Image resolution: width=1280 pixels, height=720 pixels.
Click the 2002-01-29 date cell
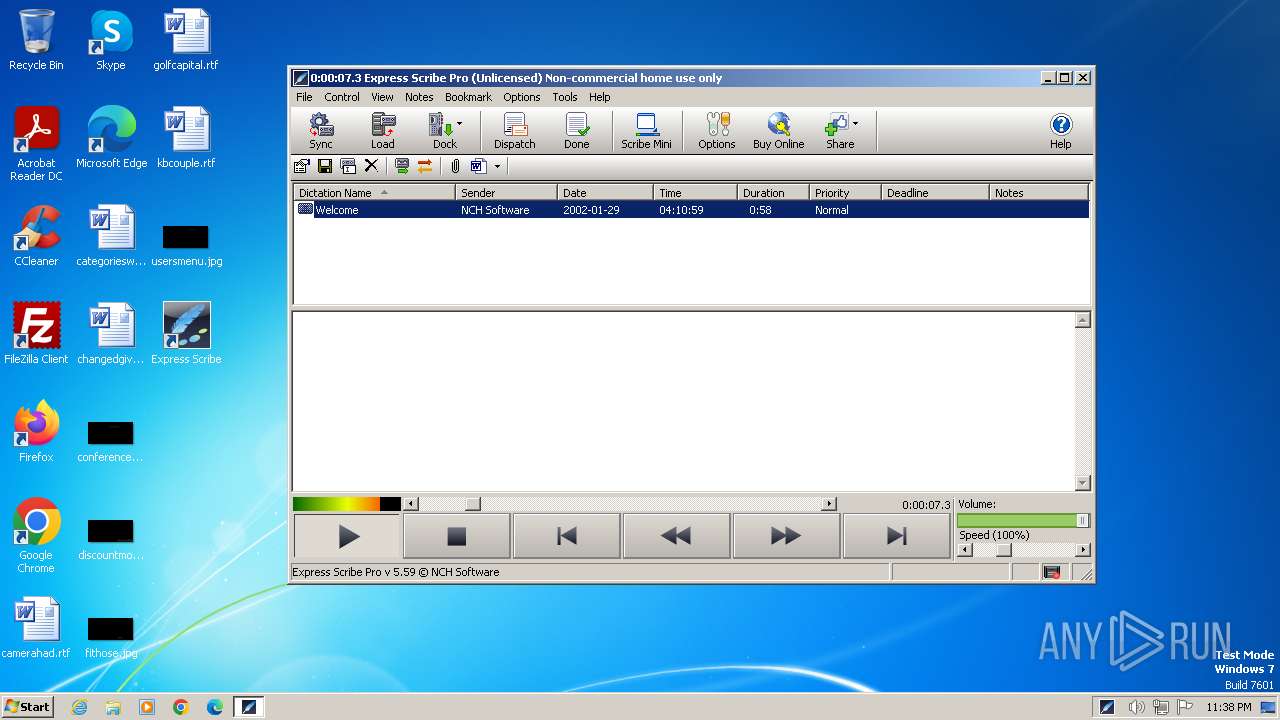click(x=591, y=210)
